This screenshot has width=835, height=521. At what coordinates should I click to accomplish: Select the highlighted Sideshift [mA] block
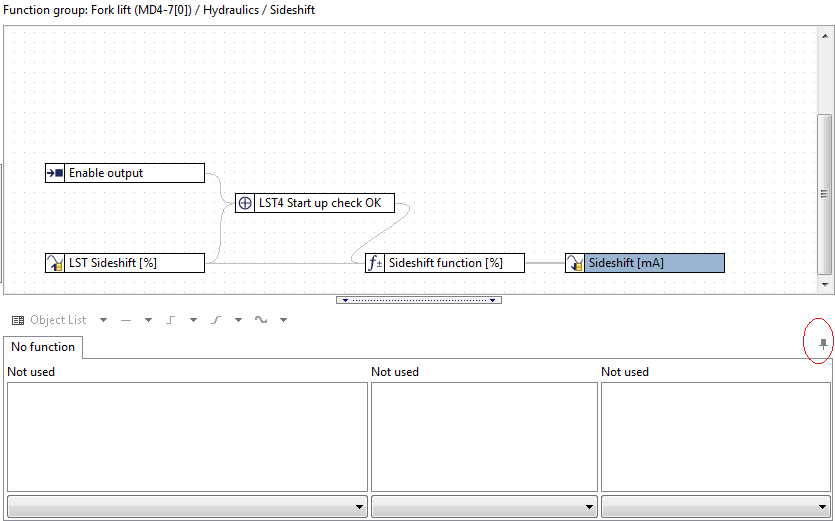coord(645,263)
